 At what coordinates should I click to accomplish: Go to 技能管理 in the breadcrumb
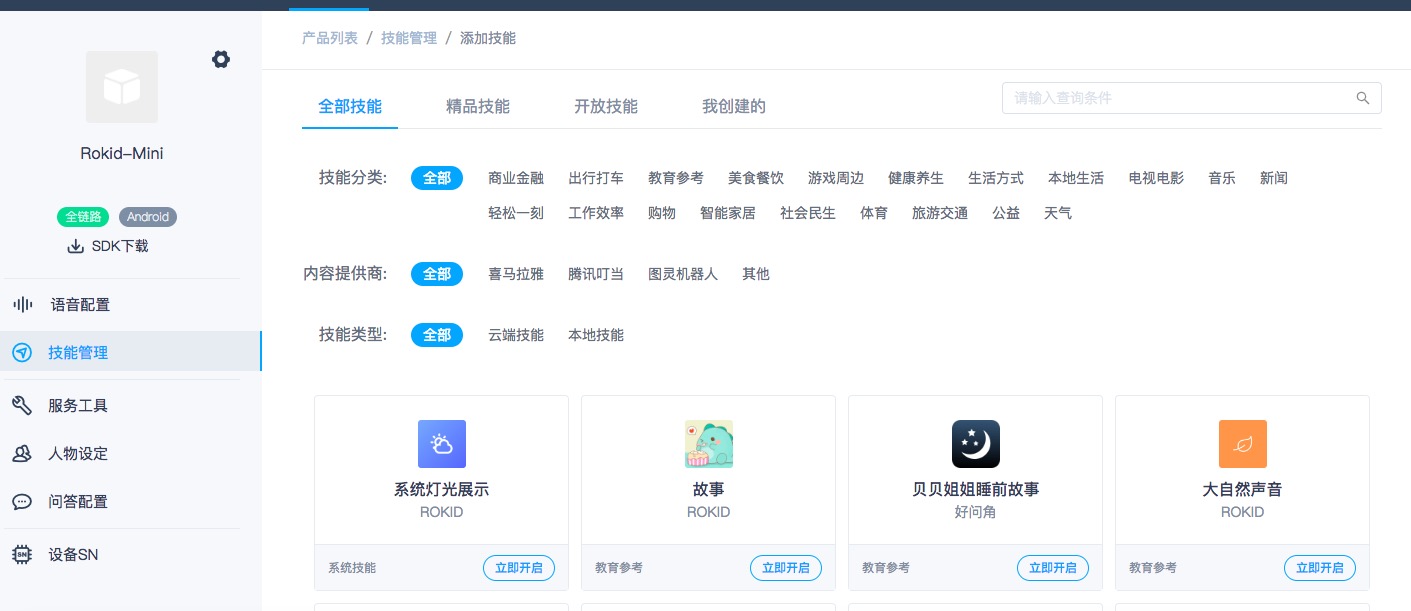(409, 38)
